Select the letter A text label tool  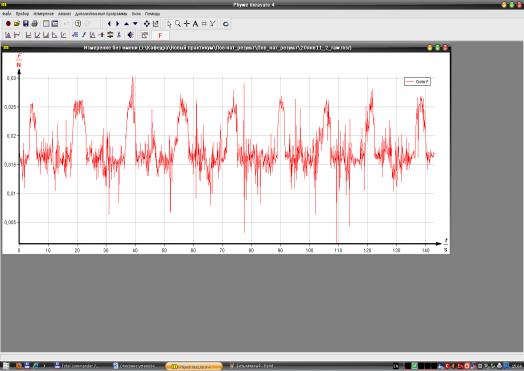point(195,24)
